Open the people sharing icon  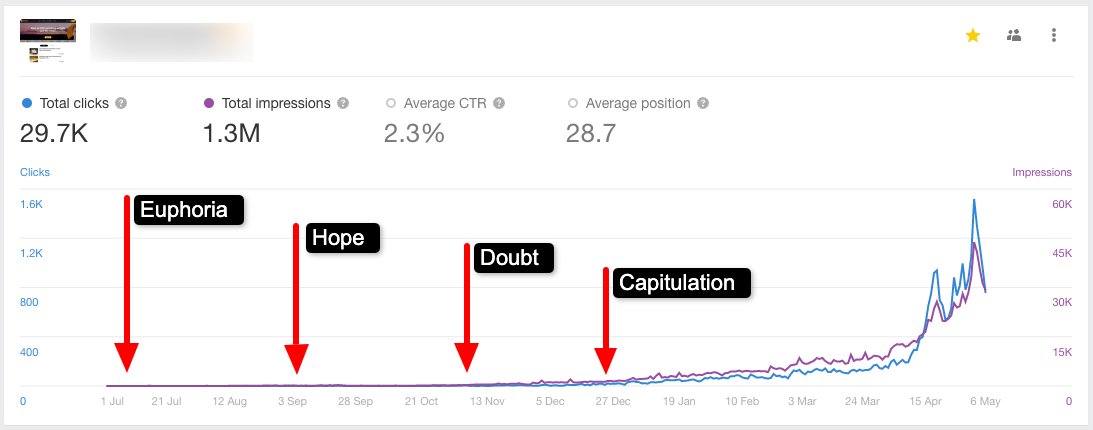1014,35
